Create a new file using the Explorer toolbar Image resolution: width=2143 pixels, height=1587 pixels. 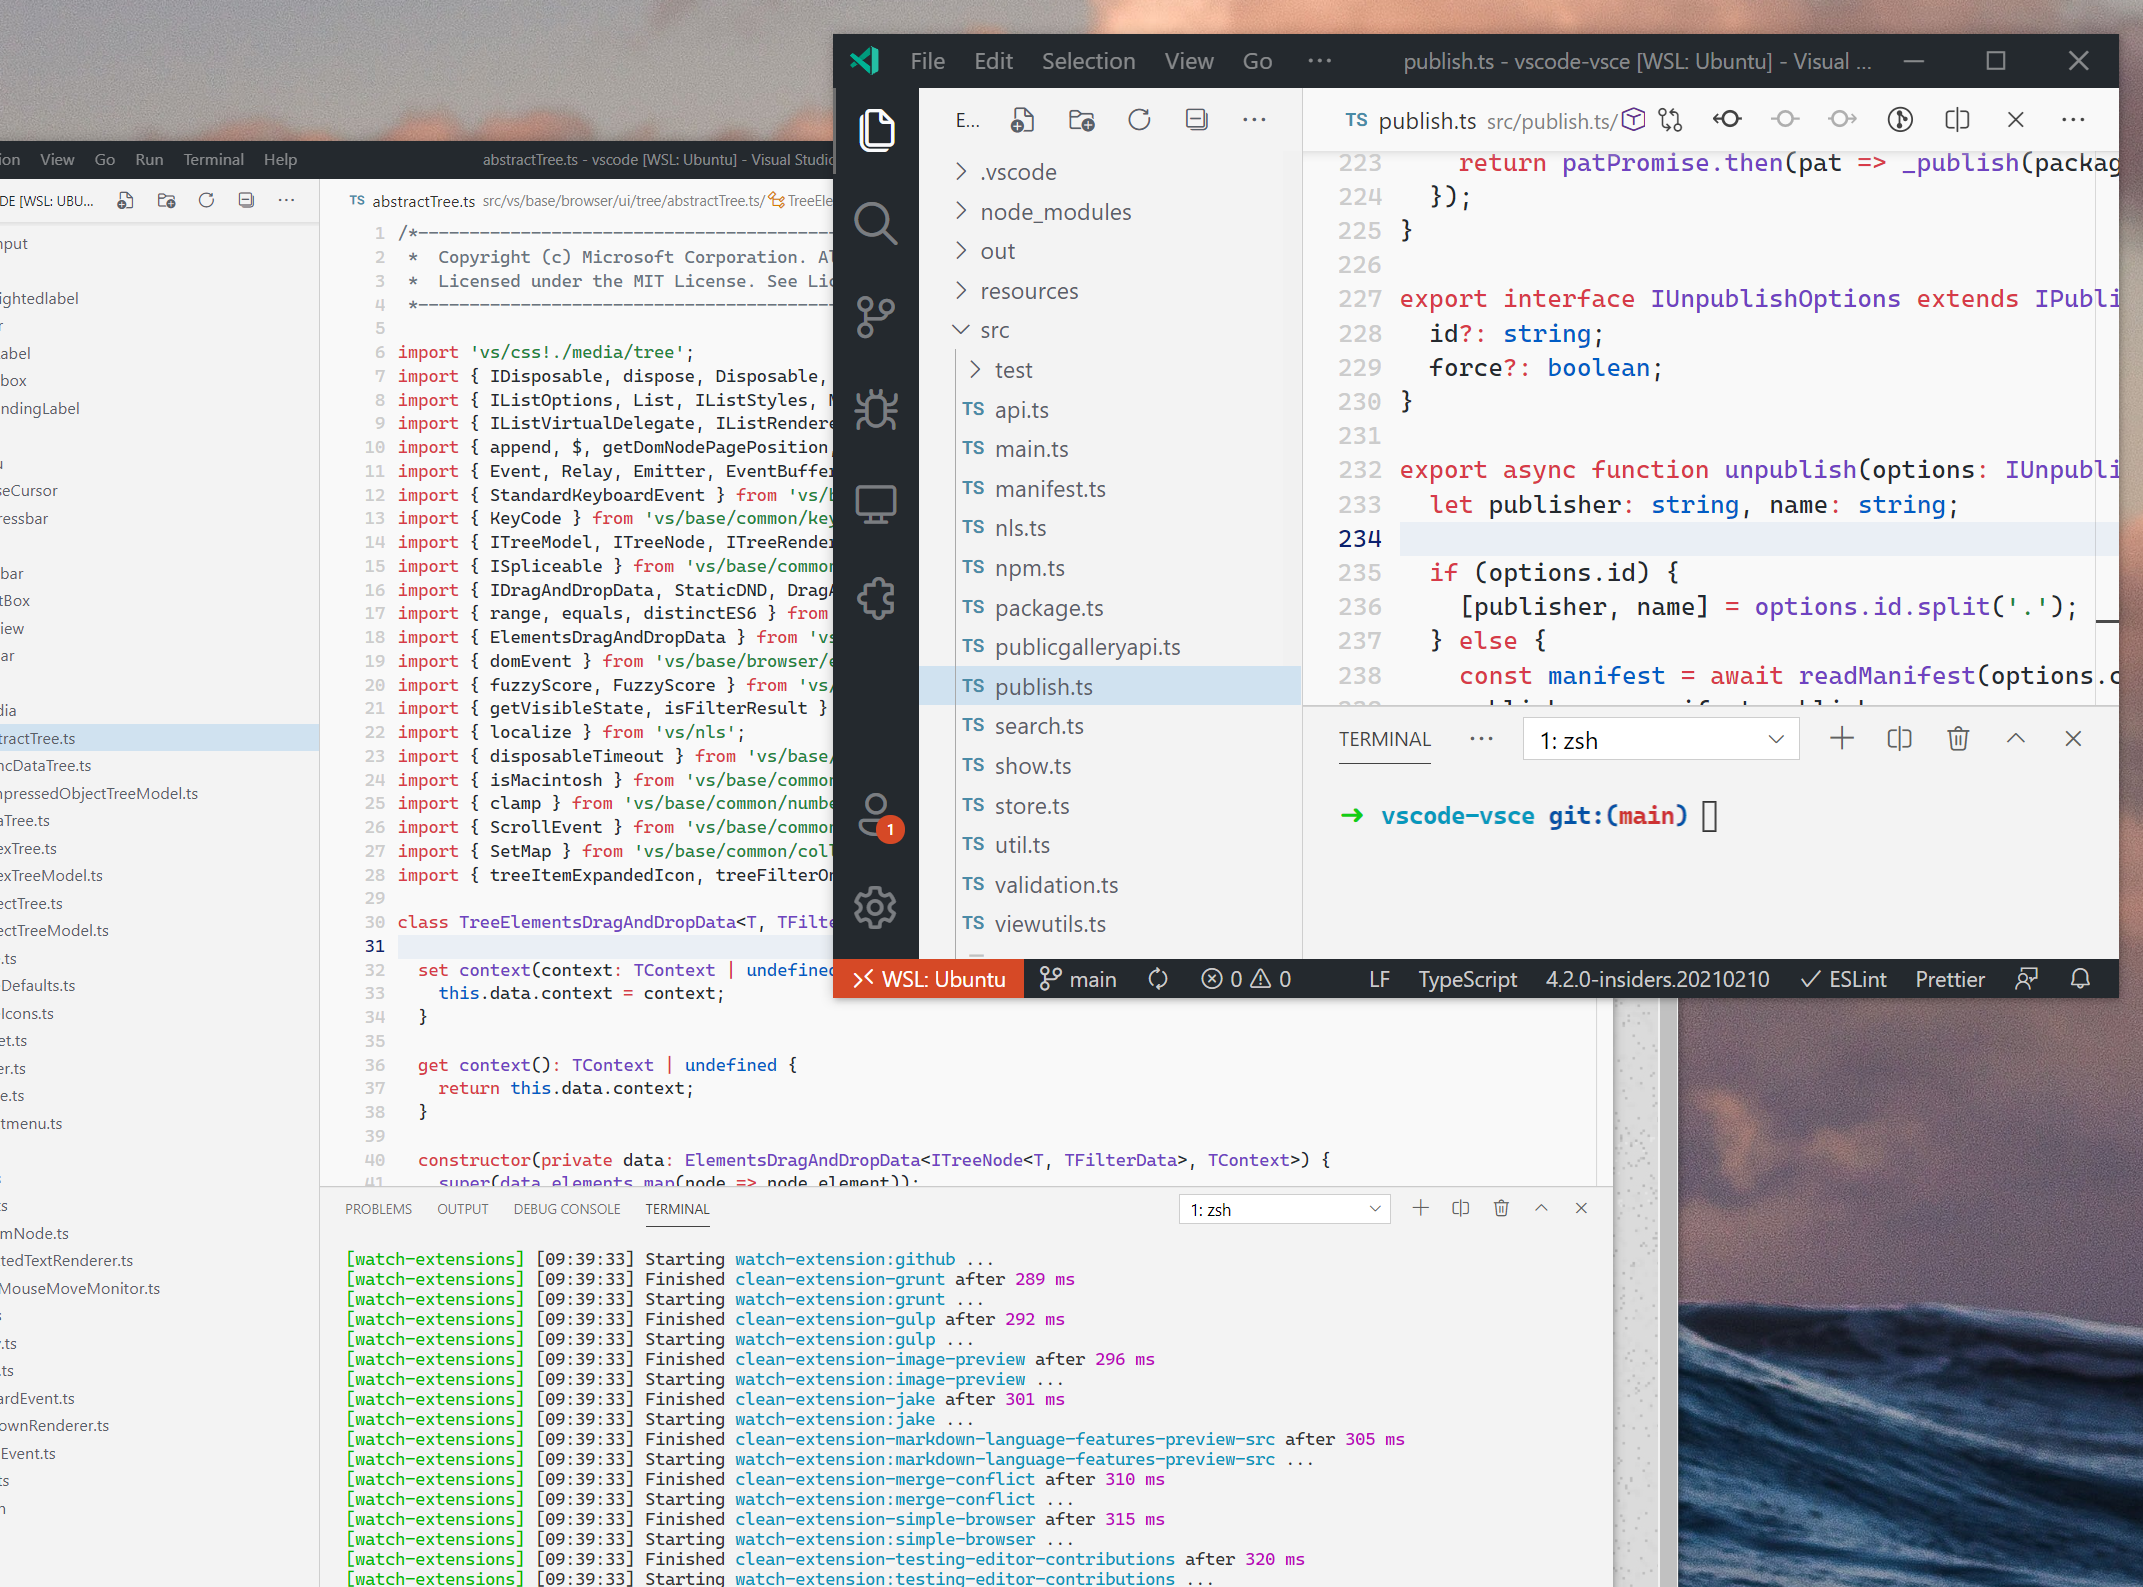point(1021,120)
